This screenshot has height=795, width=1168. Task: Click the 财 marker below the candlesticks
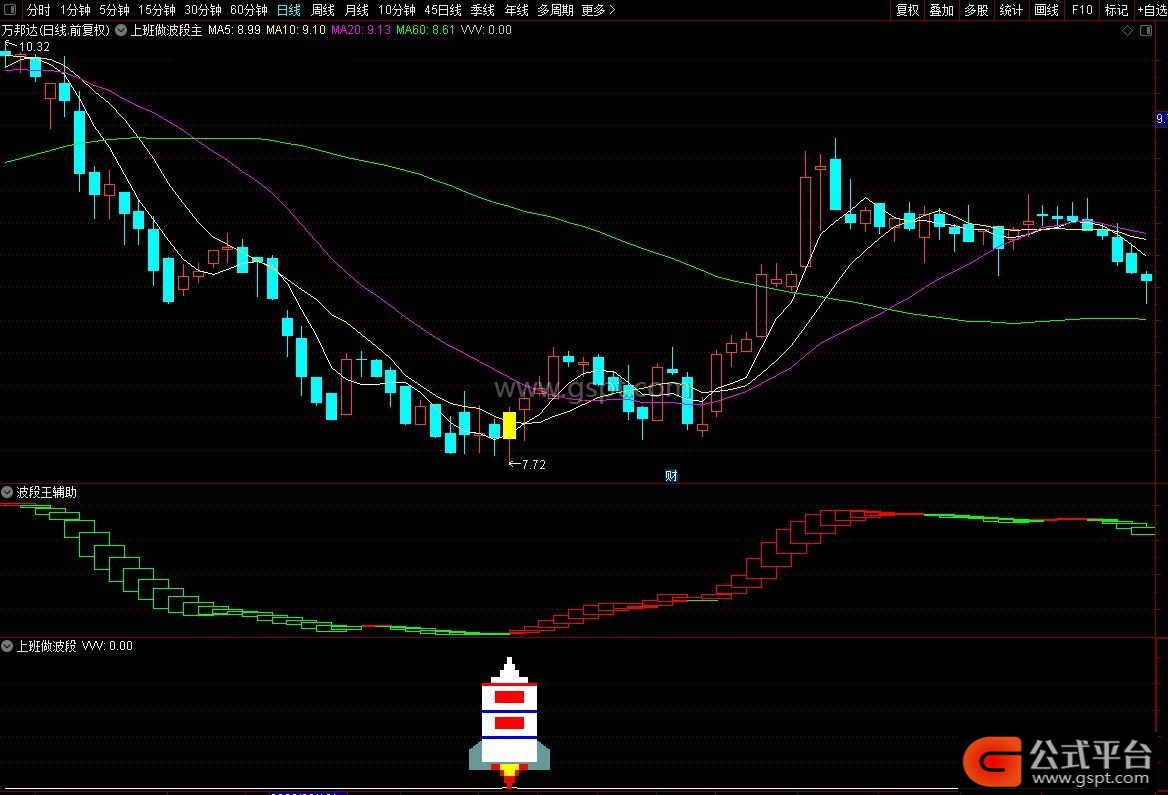point(671,475)
